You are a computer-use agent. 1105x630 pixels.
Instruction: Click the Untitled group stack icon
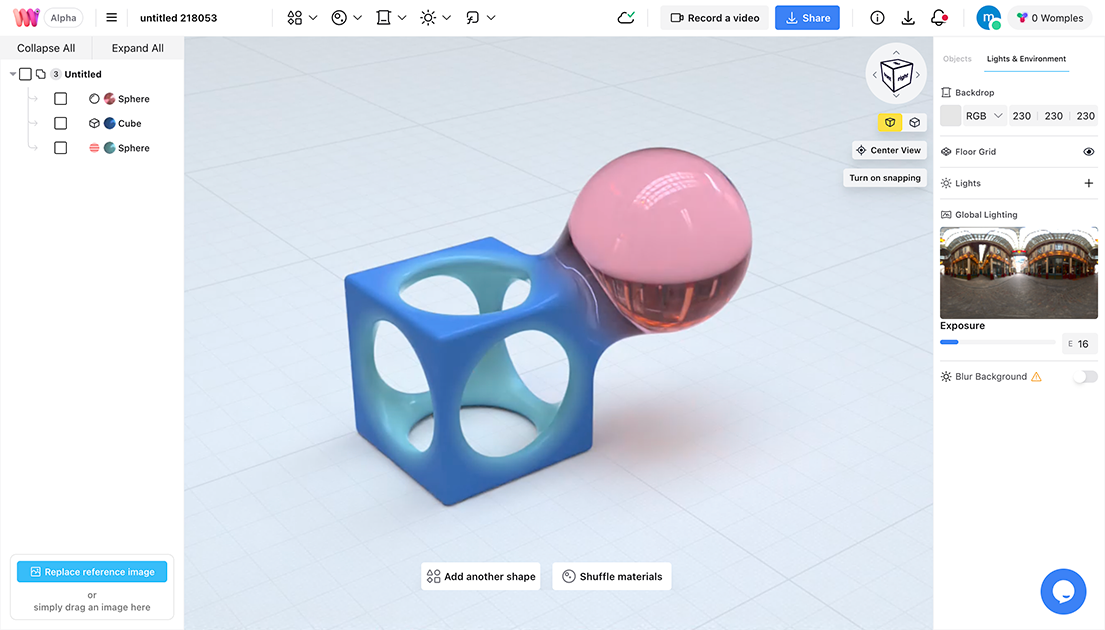(41, 74)
